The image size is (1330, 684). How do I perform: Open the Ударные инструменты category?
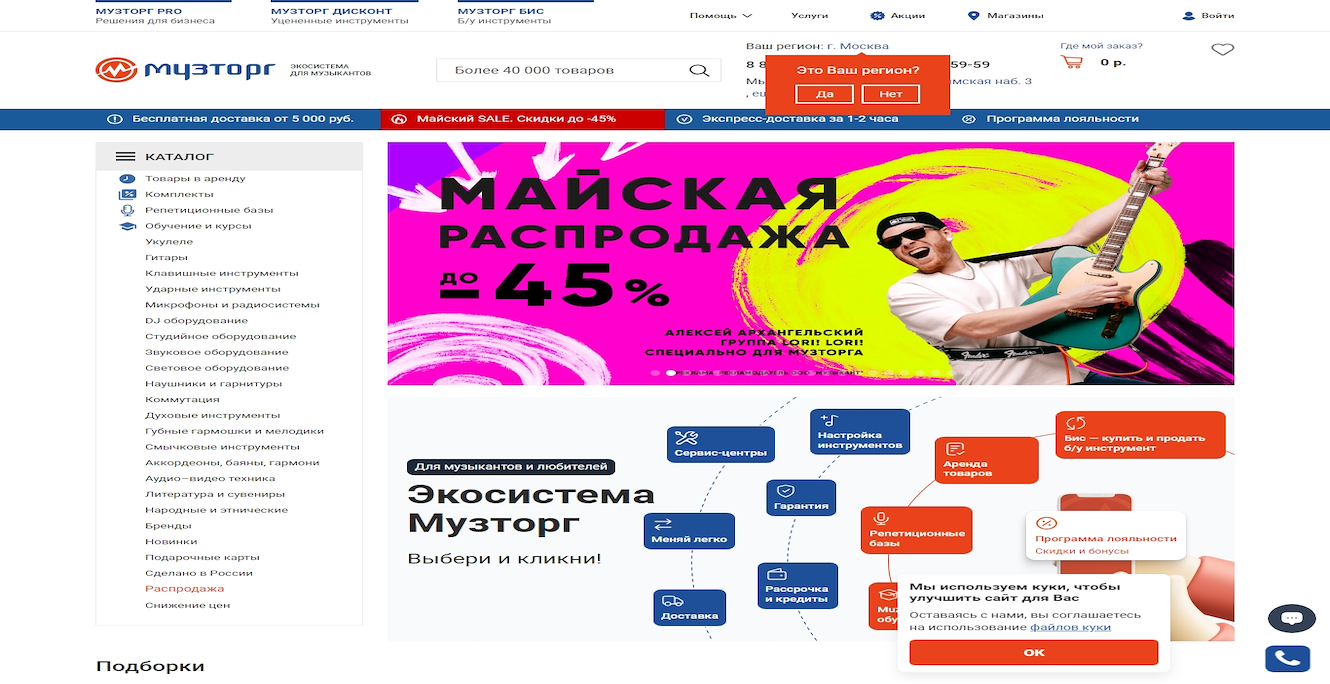click(x=213, y=289)
